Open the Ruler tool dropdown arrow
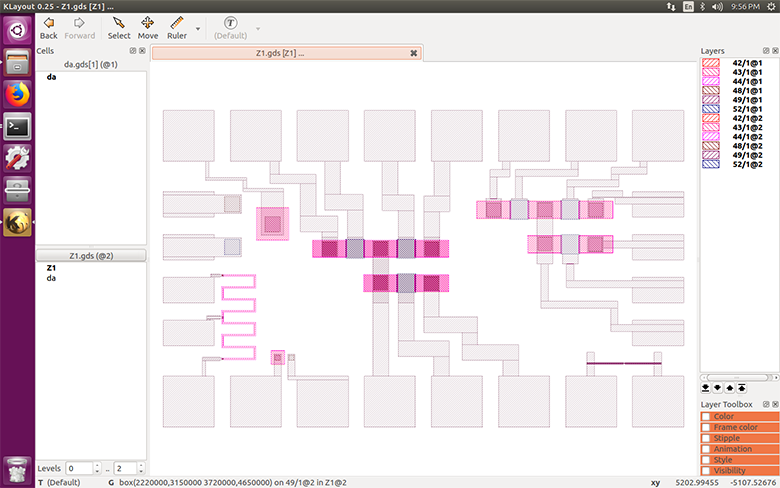 (198, 29)
